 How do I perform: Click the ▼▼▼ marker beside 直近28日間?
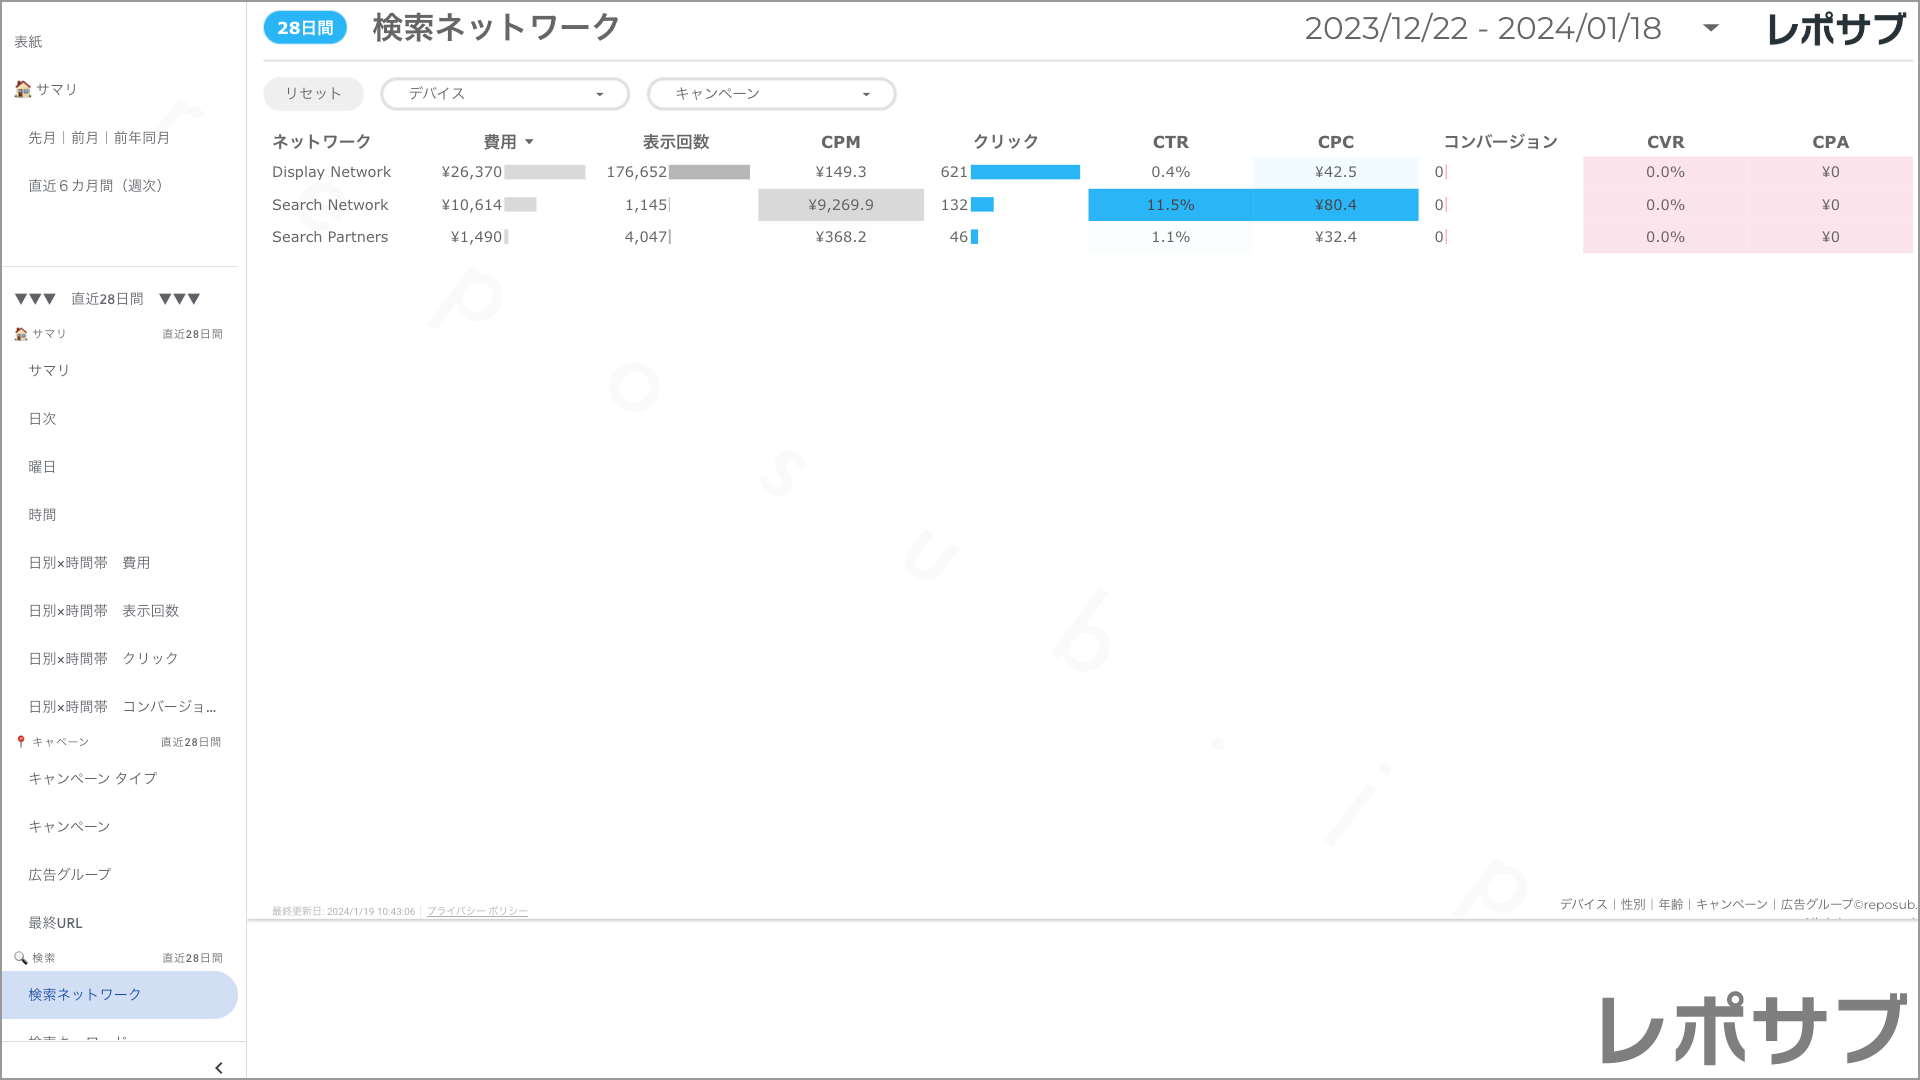34,297
